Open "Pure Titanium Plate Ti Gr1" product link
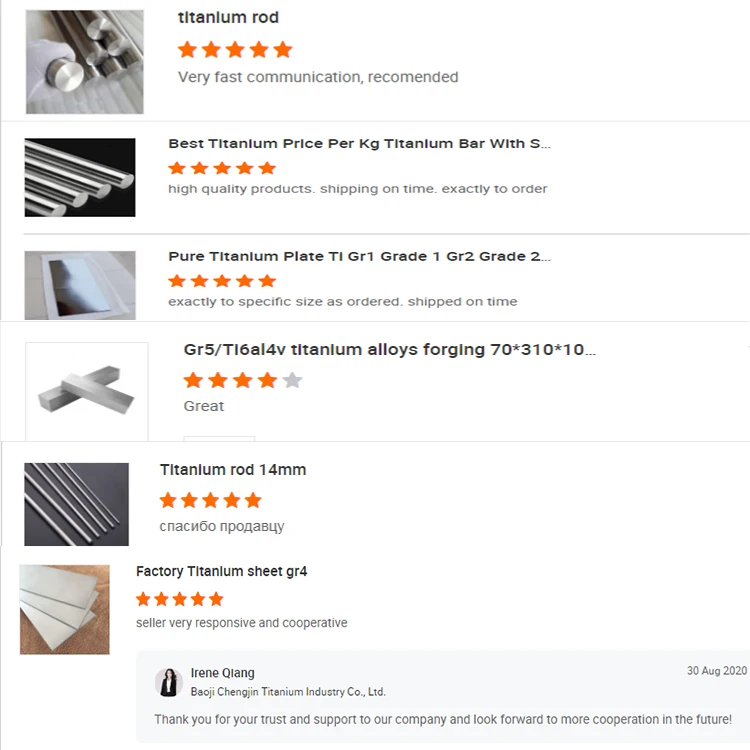Viewport: 750px width, 750px height. click(x=359, y=256)
